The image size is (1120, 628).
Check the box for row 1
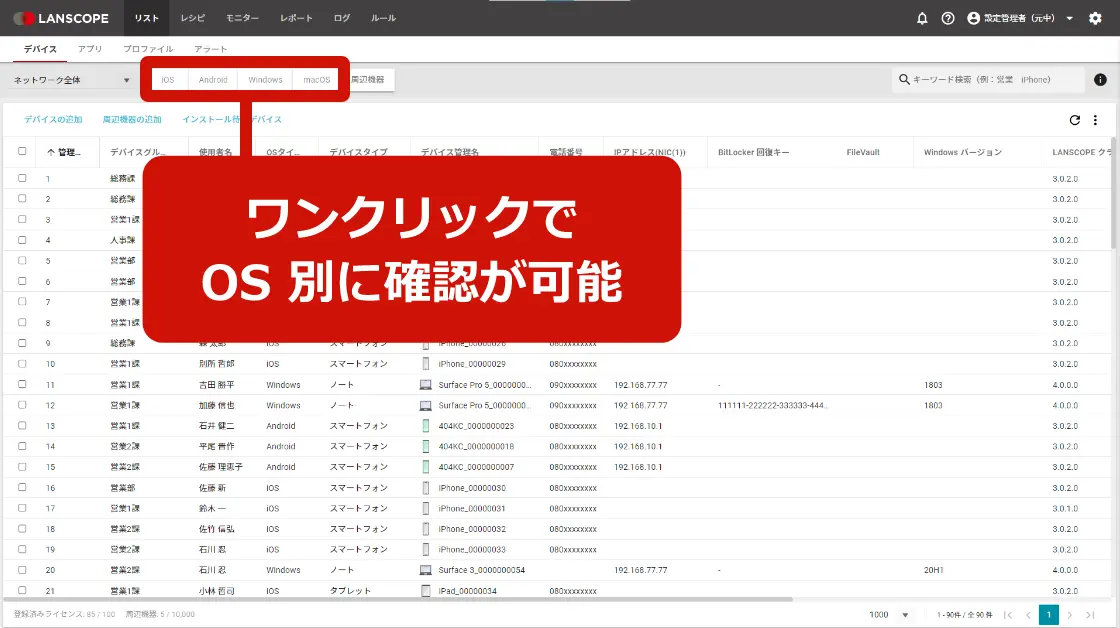[x=22, y=179]
